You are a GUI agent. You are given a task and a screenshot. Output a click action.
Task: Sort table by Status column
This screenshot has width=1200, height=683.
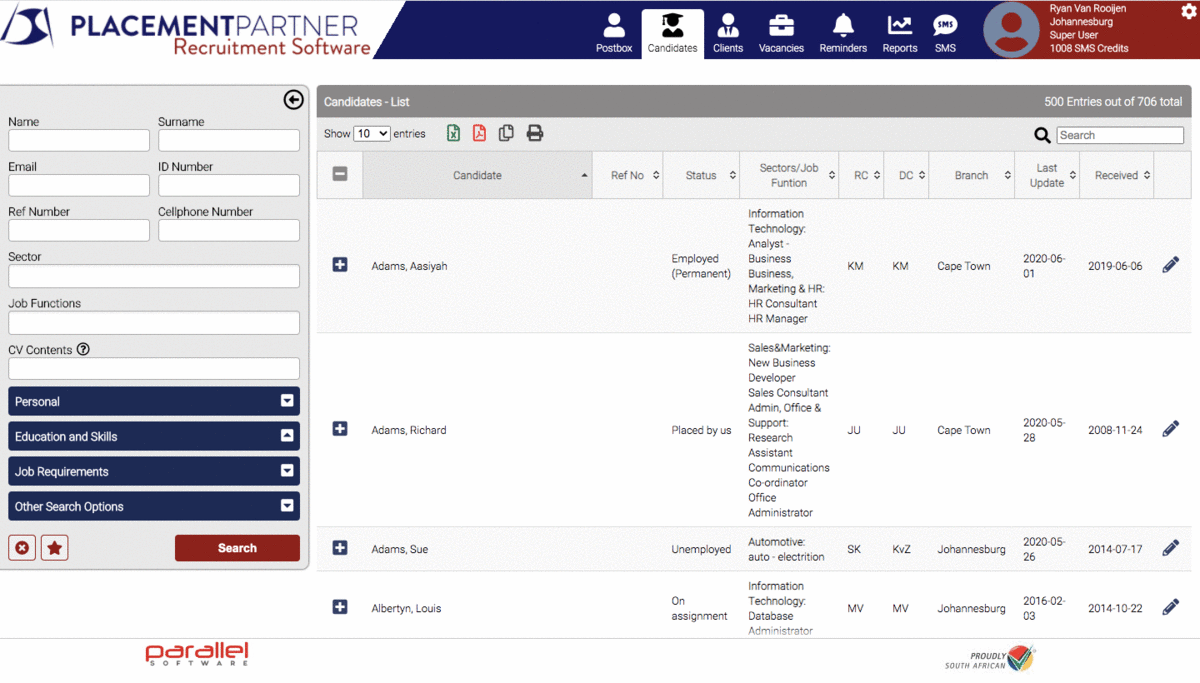click(701, 175)
